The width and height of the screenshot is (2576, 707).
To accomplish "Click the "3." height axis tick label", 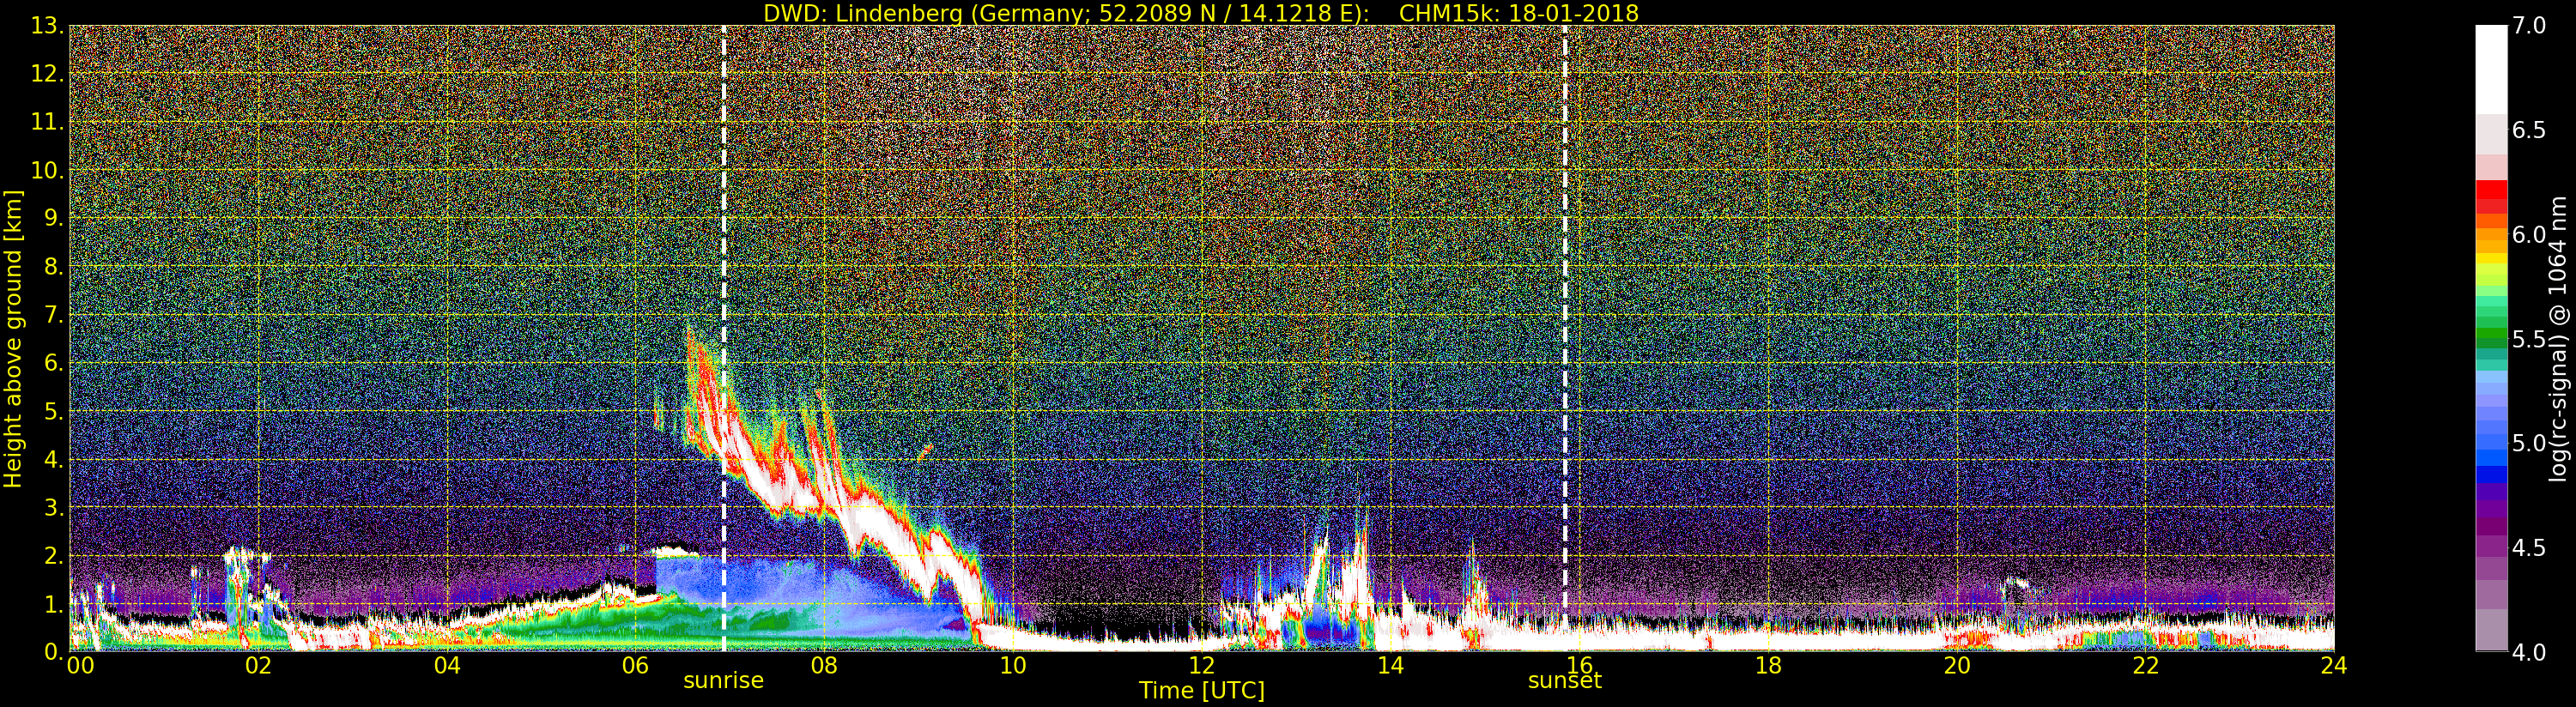I will [x=55, y=507].
